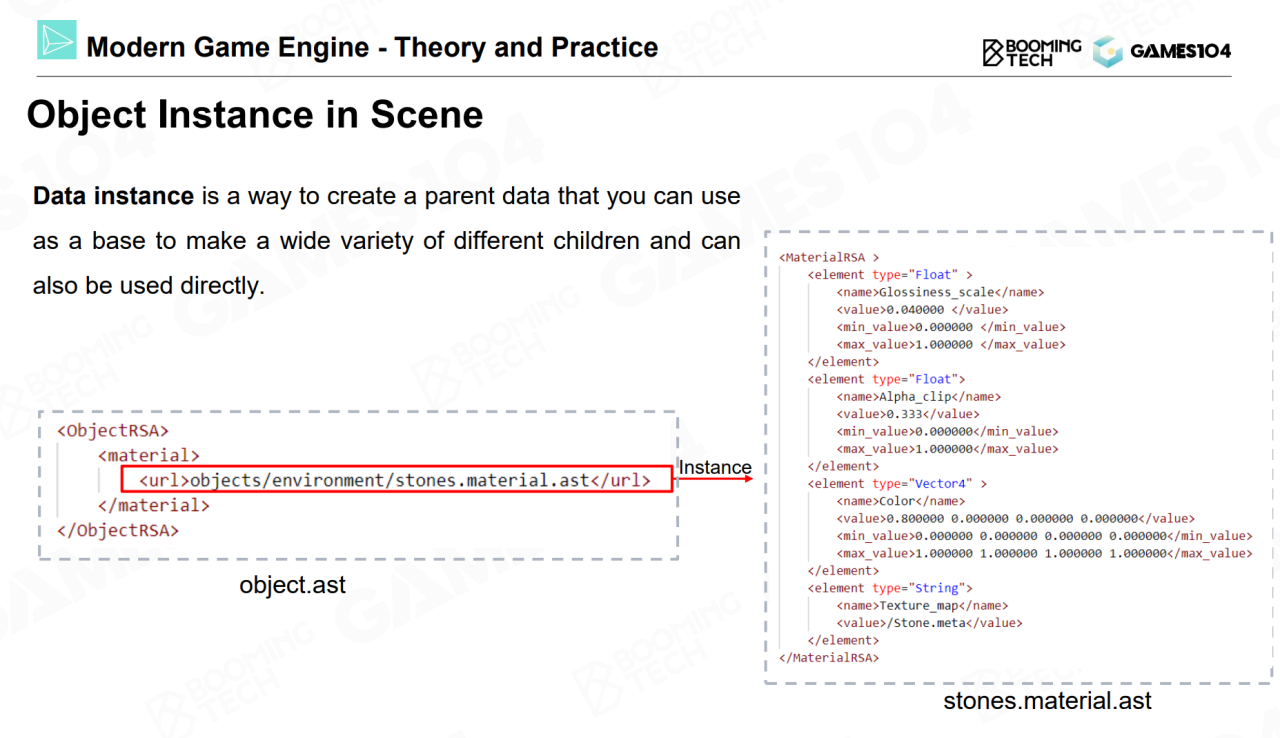Click the Booming Tech logo
This screenshot has width=1280, height=738.
[x=1031, y=52]
